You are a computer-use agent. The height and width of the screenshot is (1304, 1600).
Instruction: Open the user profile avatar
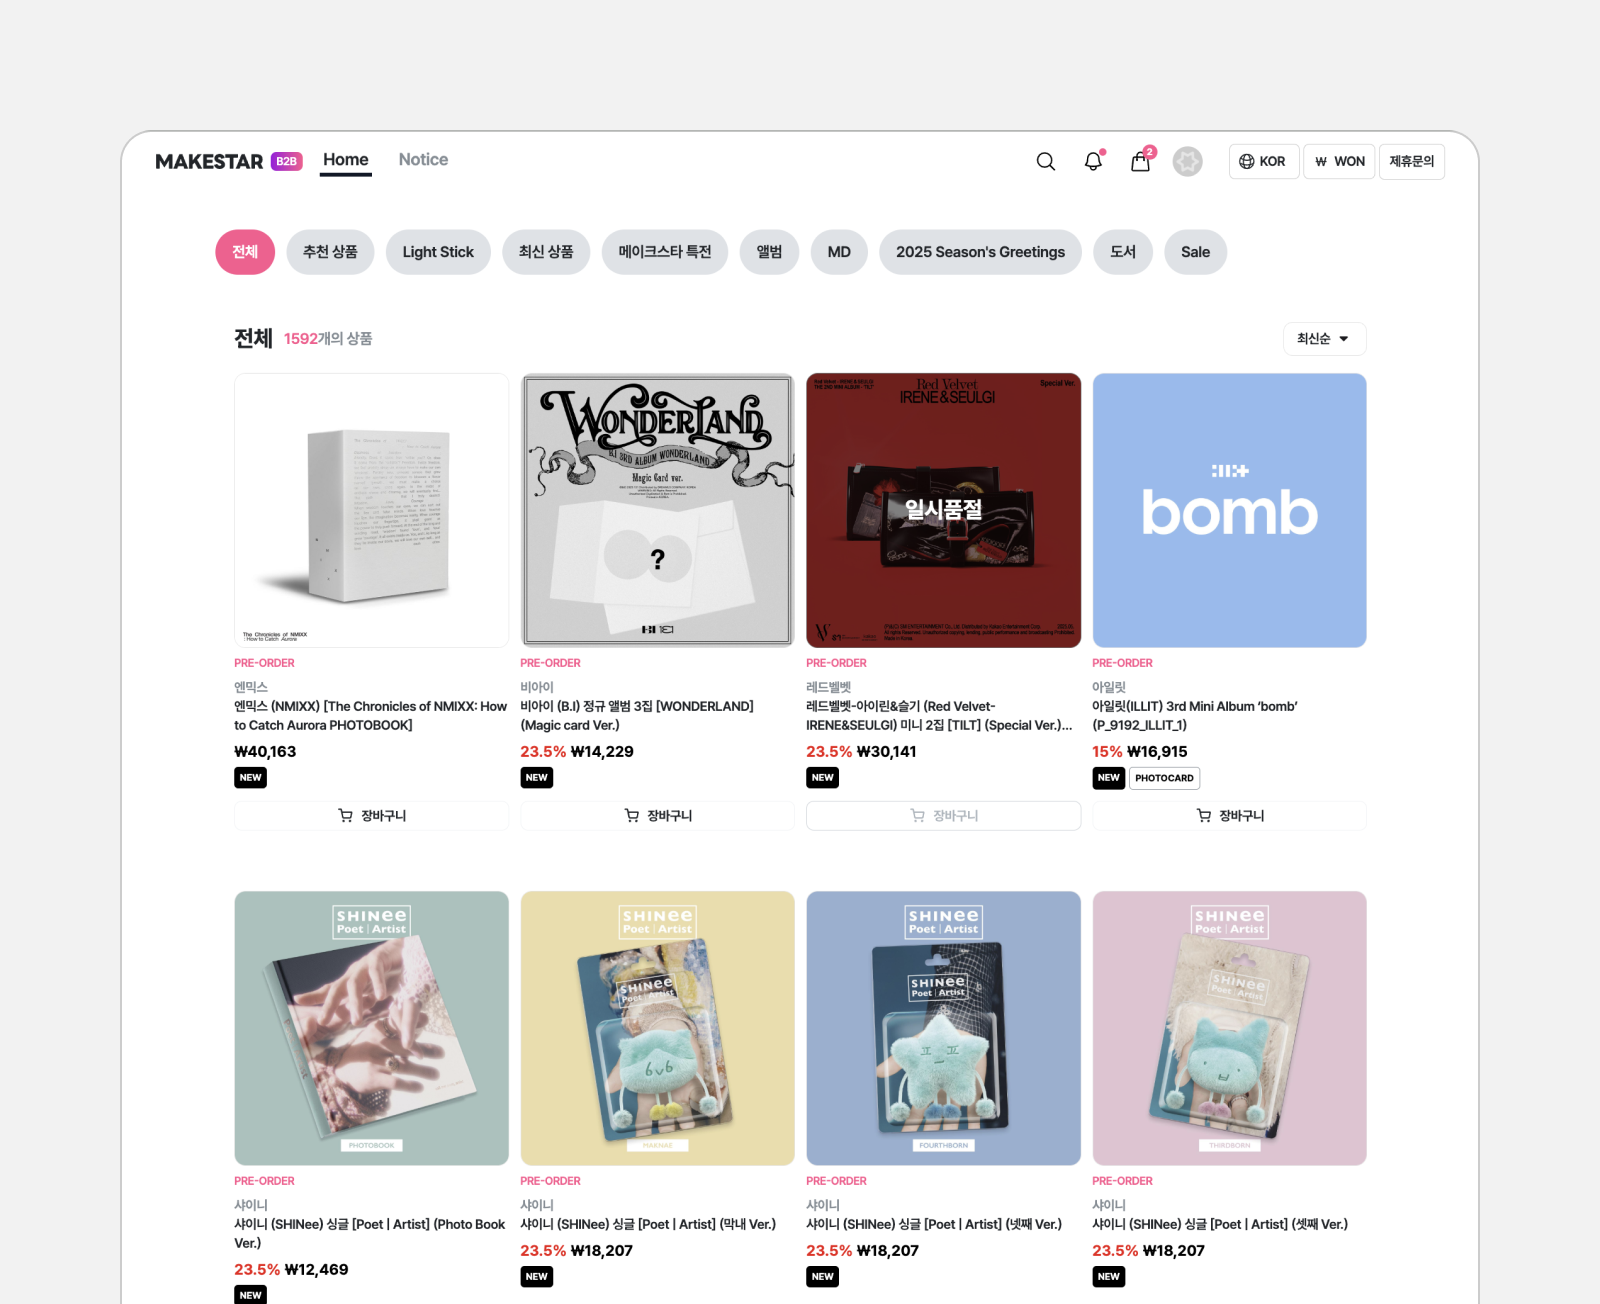1187,161
